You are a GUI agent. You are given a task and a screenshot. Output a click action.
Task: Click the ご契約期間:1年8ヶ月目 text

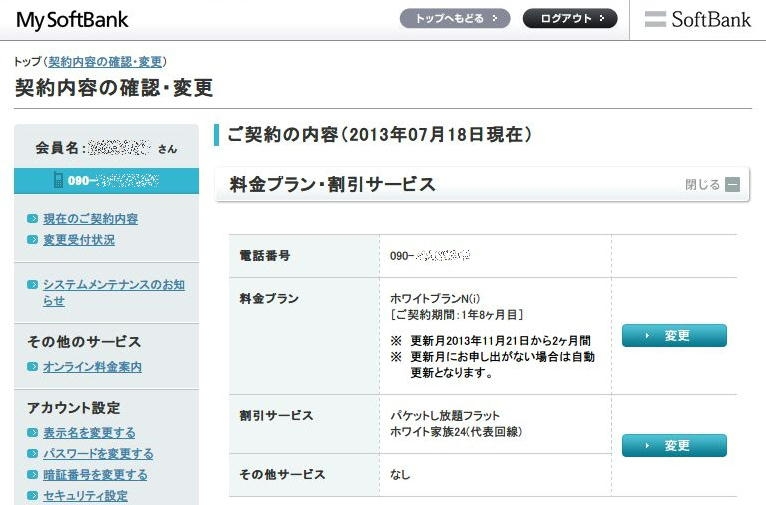tap(457, 315)
